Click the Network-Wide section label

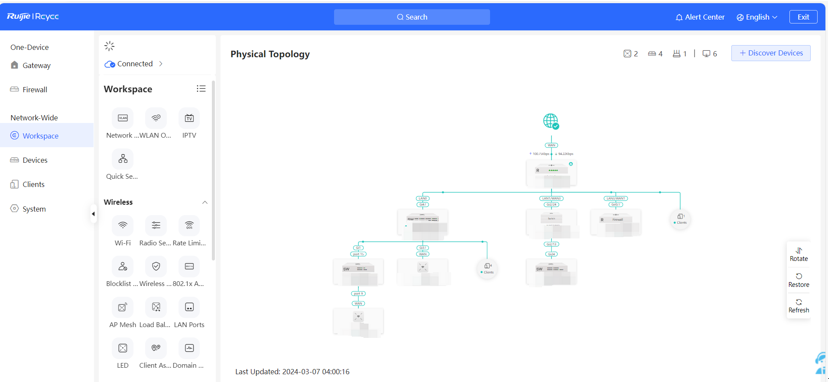(x=34, y=118)
